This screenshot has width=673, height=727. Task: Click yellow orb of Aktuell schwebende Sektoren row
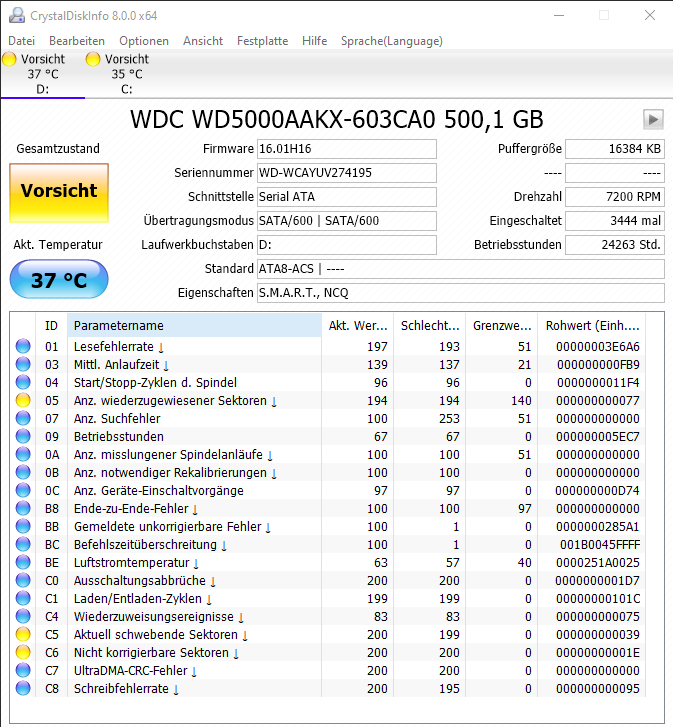pyautogui.click(x=23, y=634)
